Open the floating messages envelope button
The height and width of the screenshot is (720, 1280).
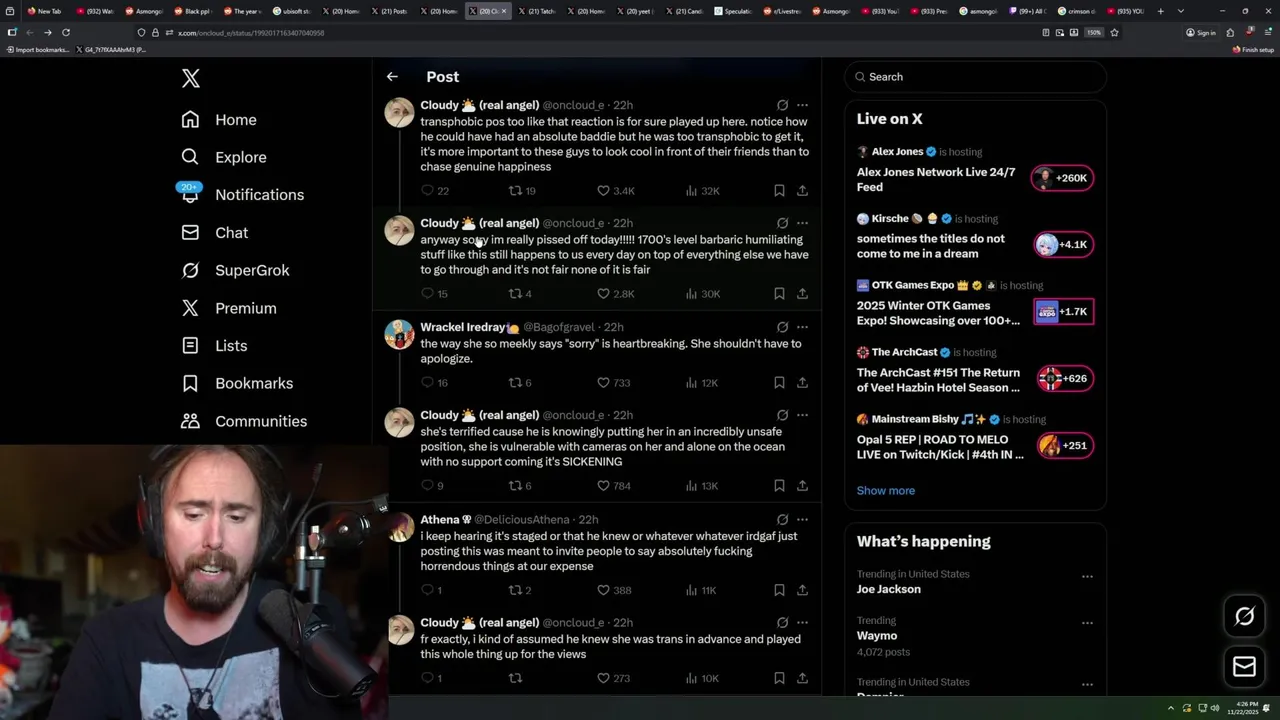pyautogui.click(x=1245, y=667)
